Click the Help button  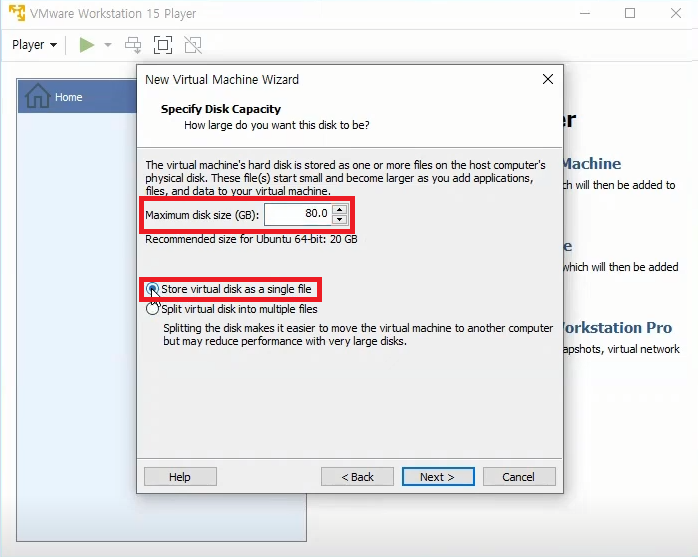[180, 477]
